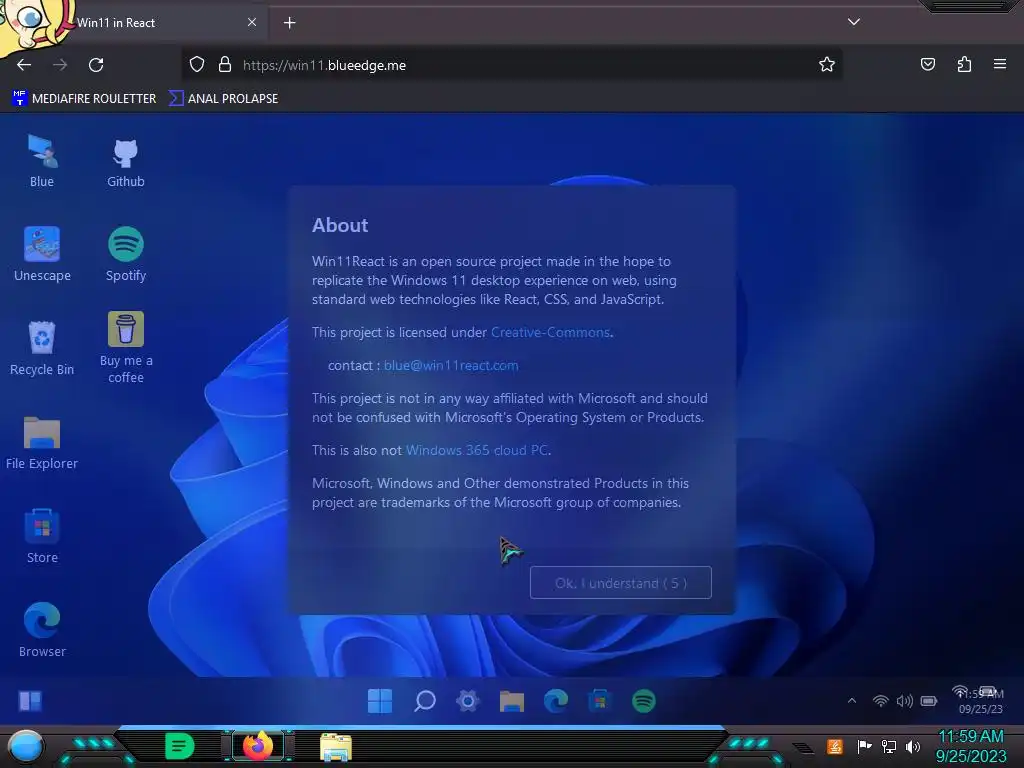Open green notes app in host taskbar
This screenshot has height=768, width=1024.
pos(179,746)
